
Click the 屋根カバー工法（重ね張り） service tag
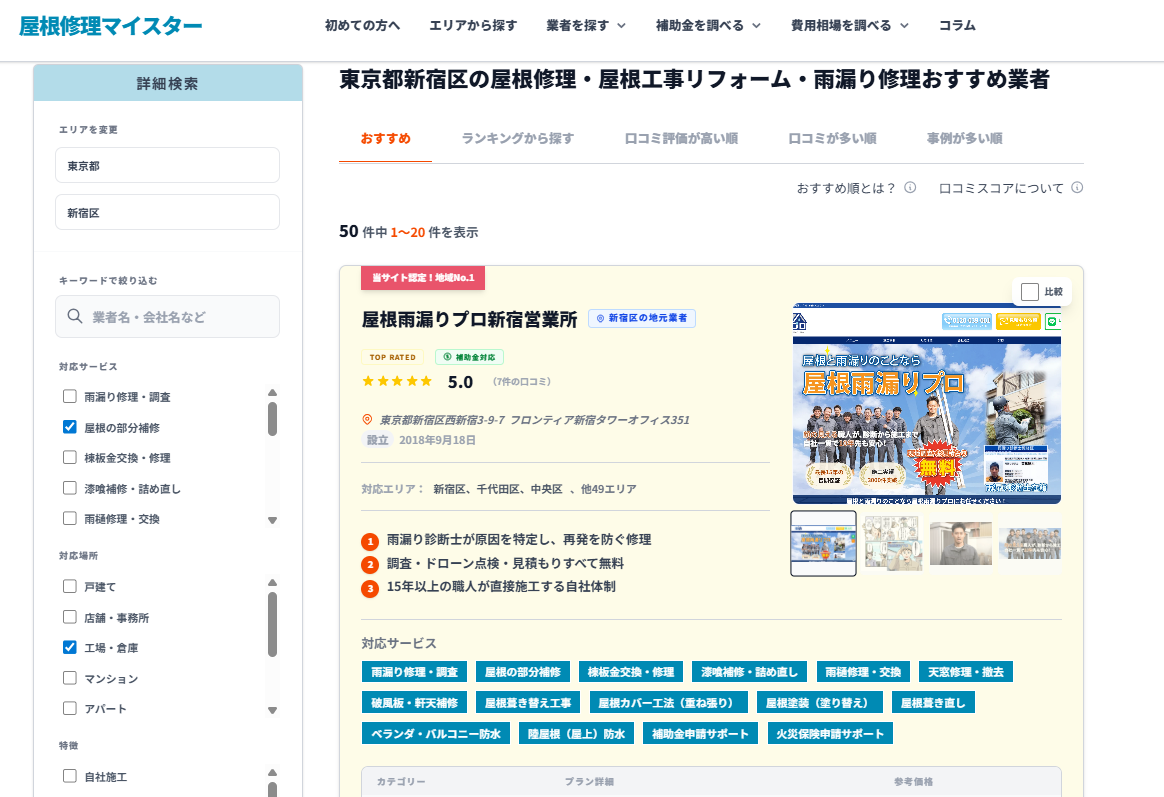(x=669, y=703)
